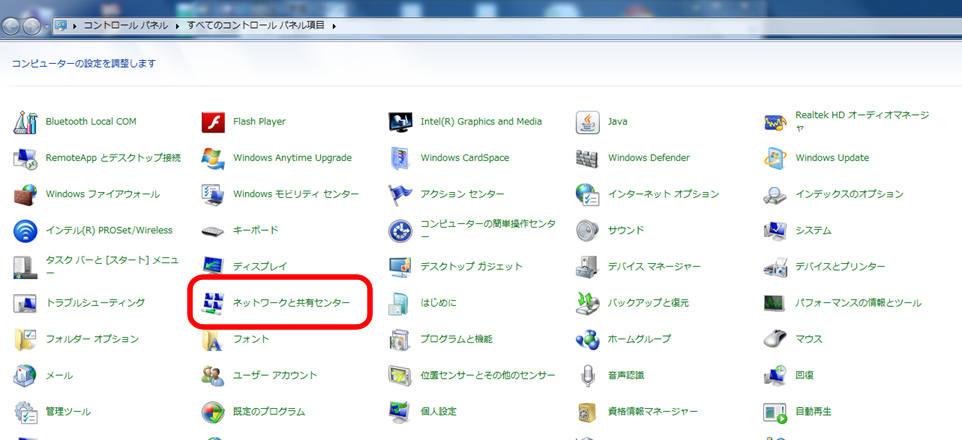This screenshot has height=440, width=962.
Task: Open Windows Anytime Upgrade icon
Action: pos(213,158)
